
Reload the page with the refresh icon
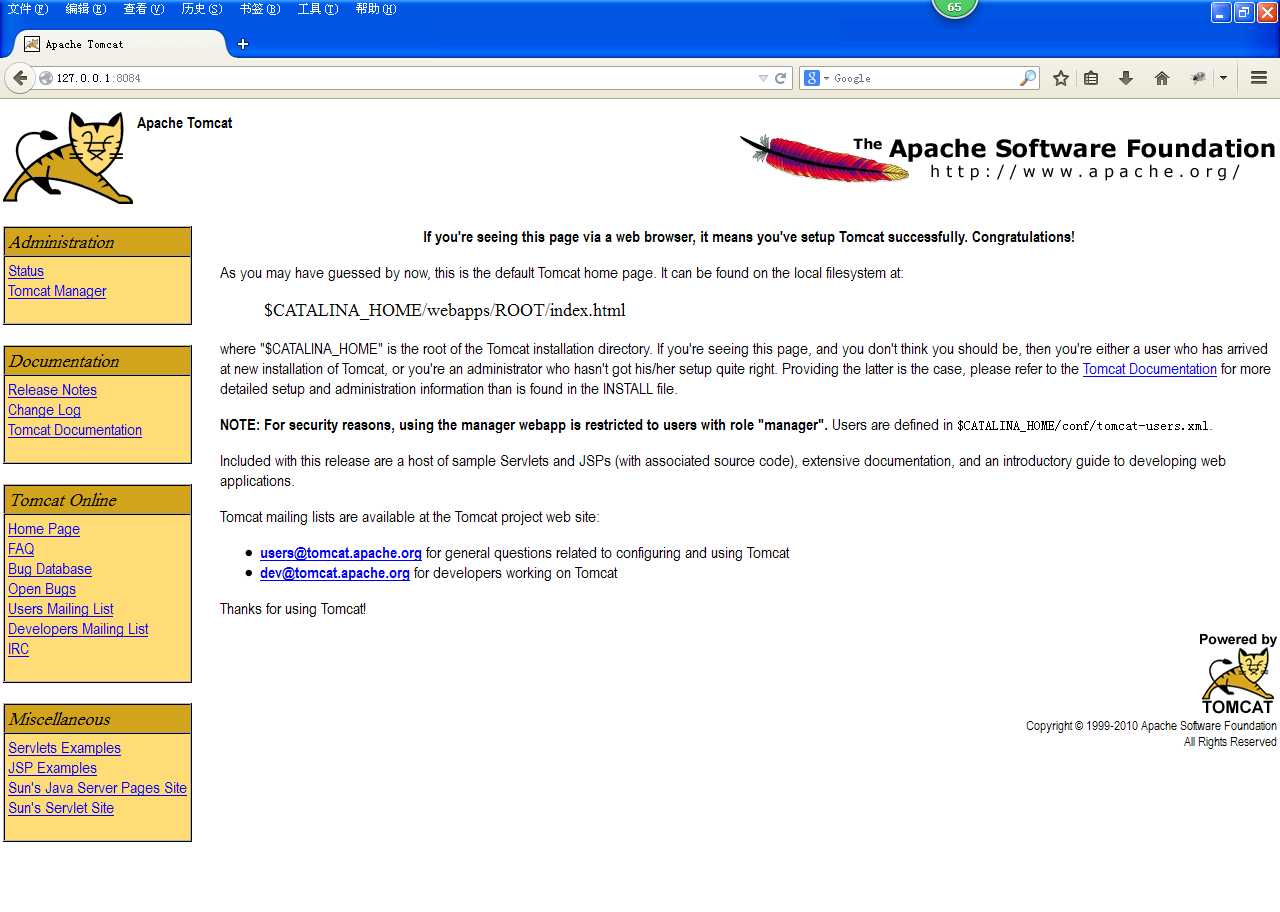point(779,77)
